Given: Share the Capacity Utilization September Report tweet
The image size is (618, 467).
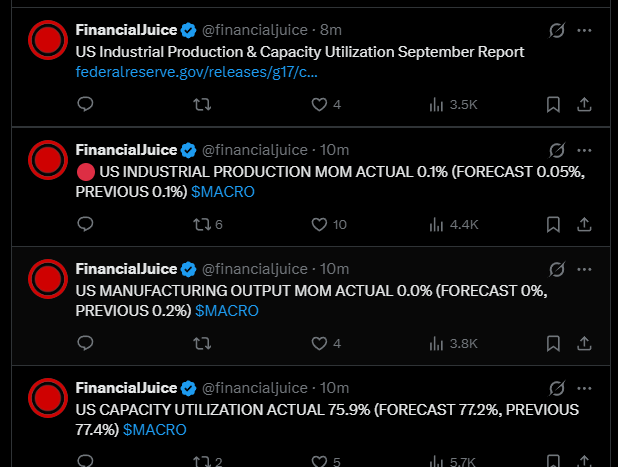Looking at the screenshot, I should pyautogui.click(x=586, y=104).
